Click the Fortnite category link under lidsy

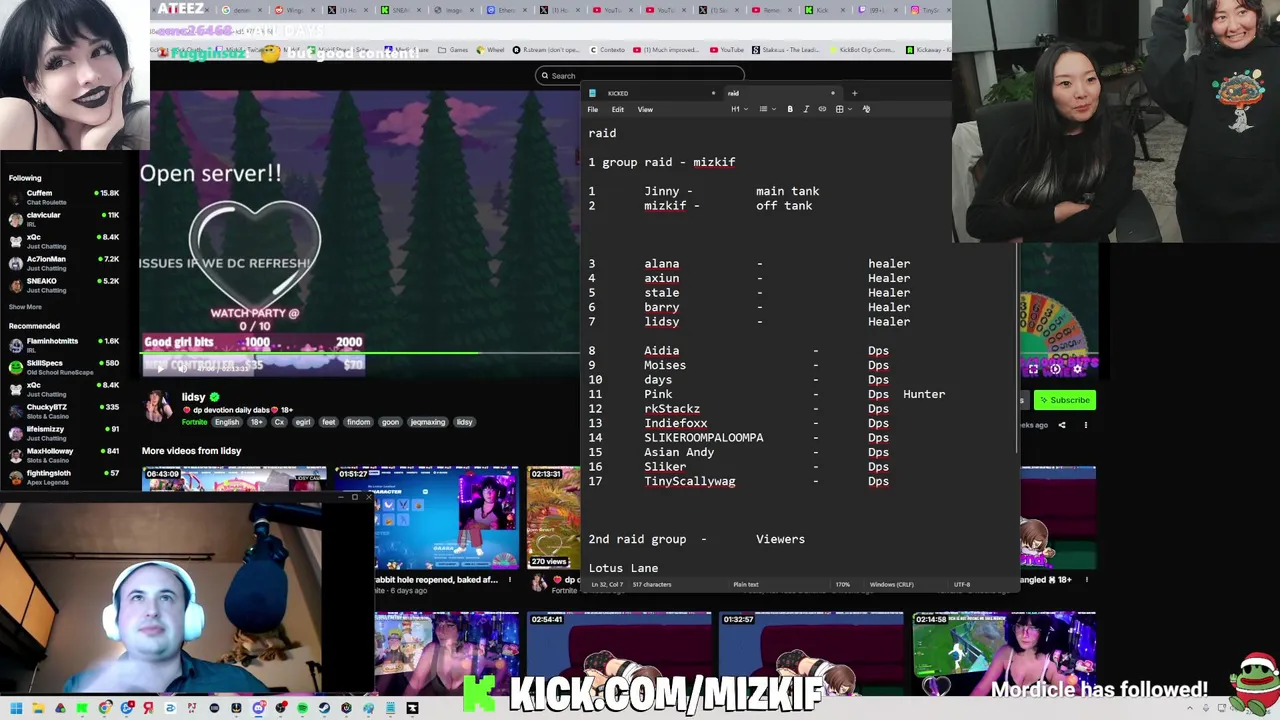click(194, 422)
